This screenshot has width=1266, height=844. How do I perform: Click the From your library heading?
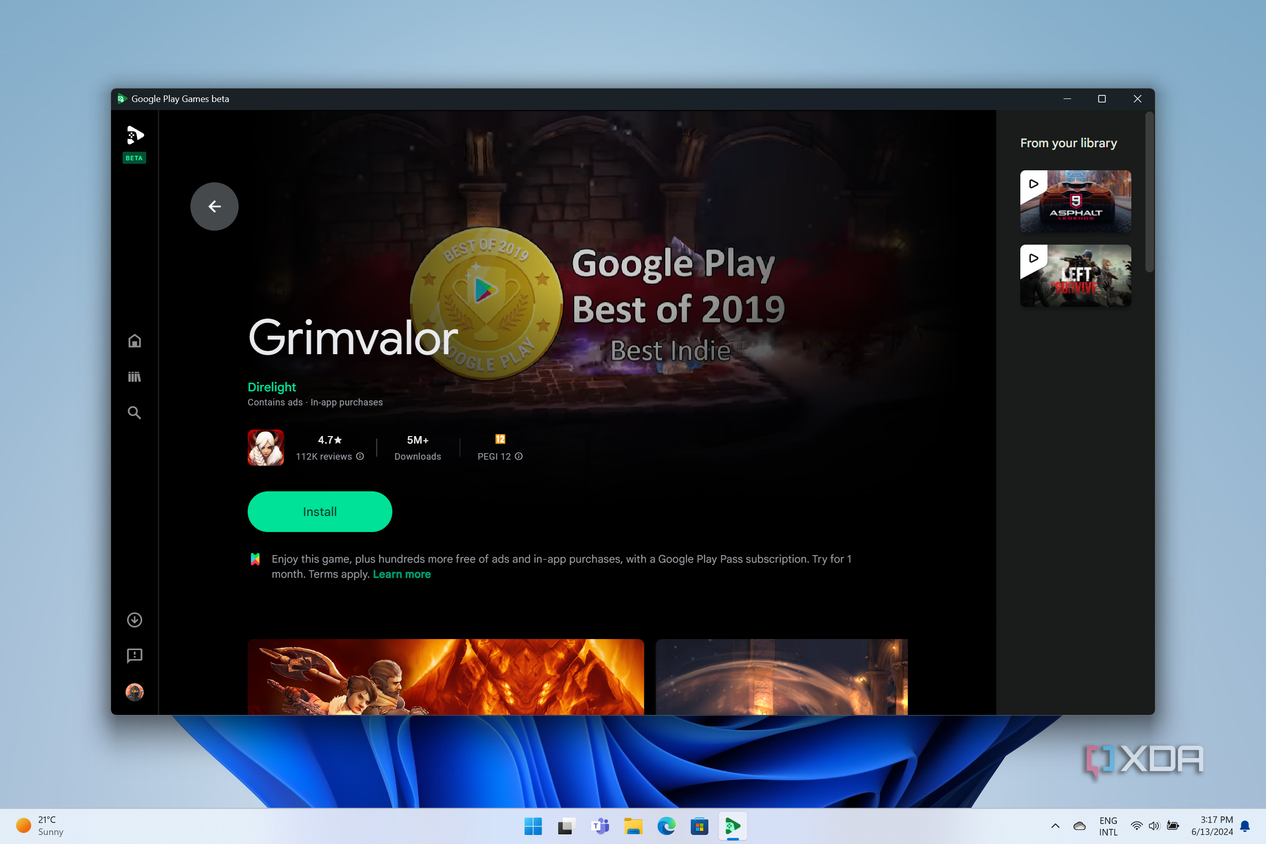point(1069,143)
